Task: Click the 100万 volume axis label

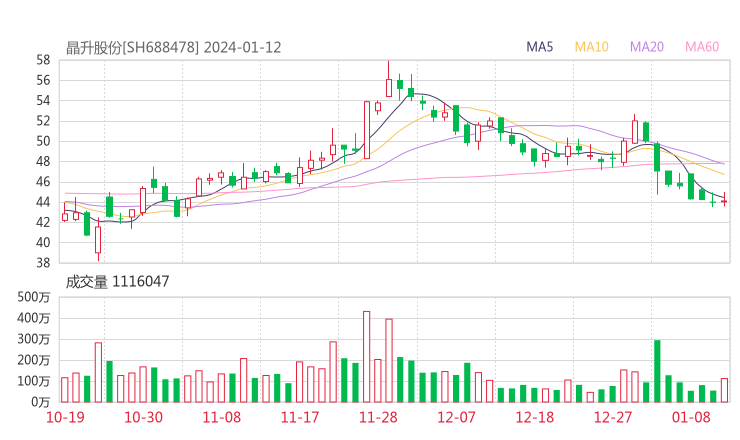Action: (34, 381)
